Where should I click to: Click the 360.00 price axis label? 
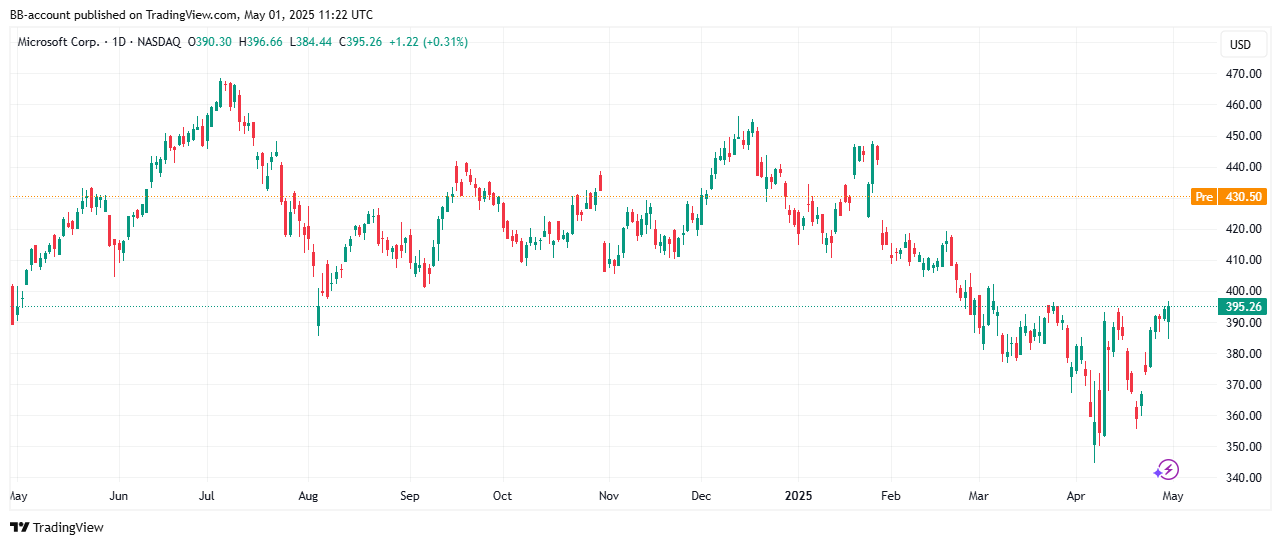(1243, 416)
